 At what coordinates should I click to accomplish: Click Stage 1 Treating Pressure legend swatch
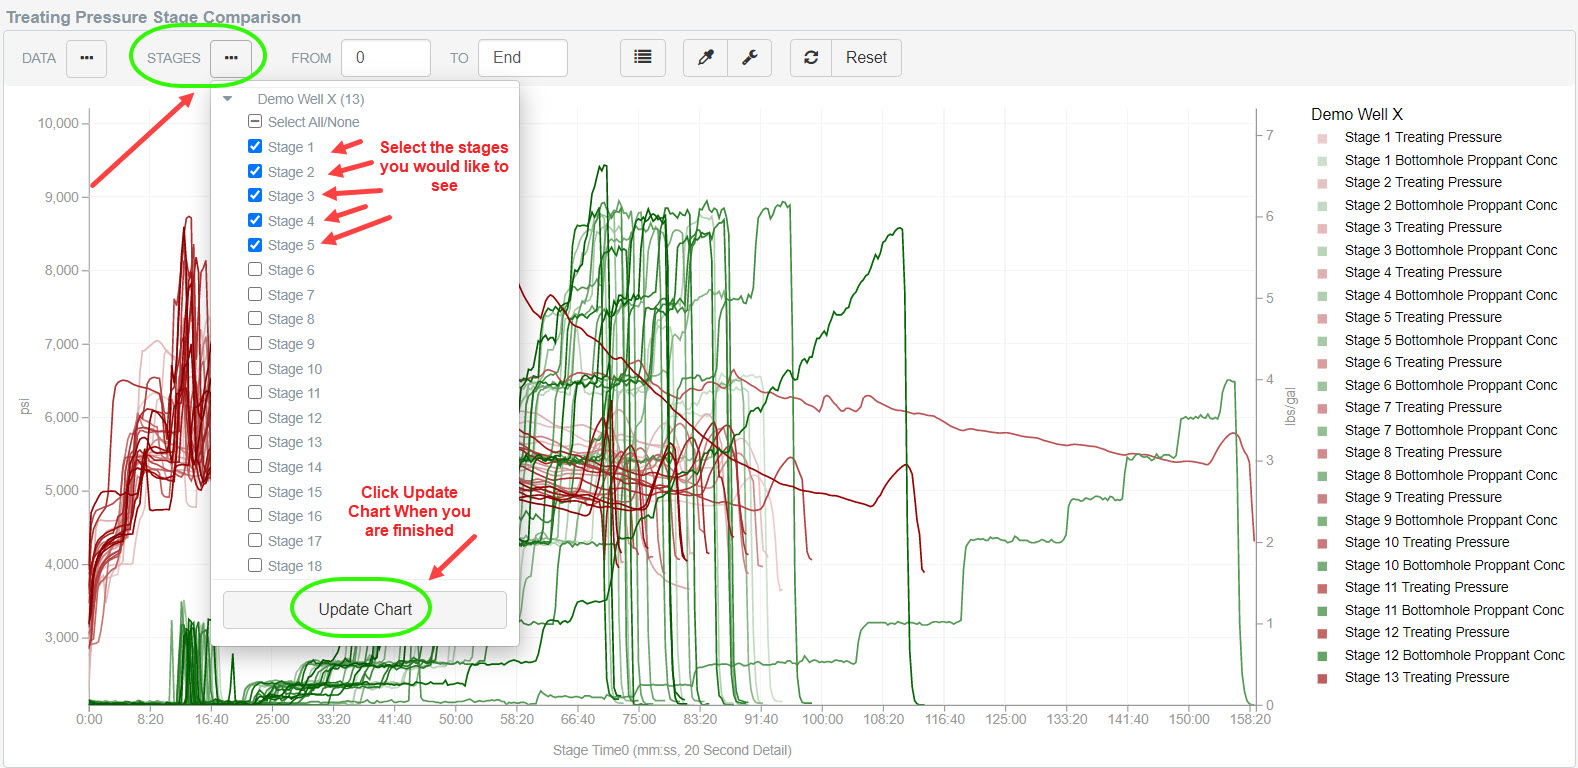point(1322,138)
